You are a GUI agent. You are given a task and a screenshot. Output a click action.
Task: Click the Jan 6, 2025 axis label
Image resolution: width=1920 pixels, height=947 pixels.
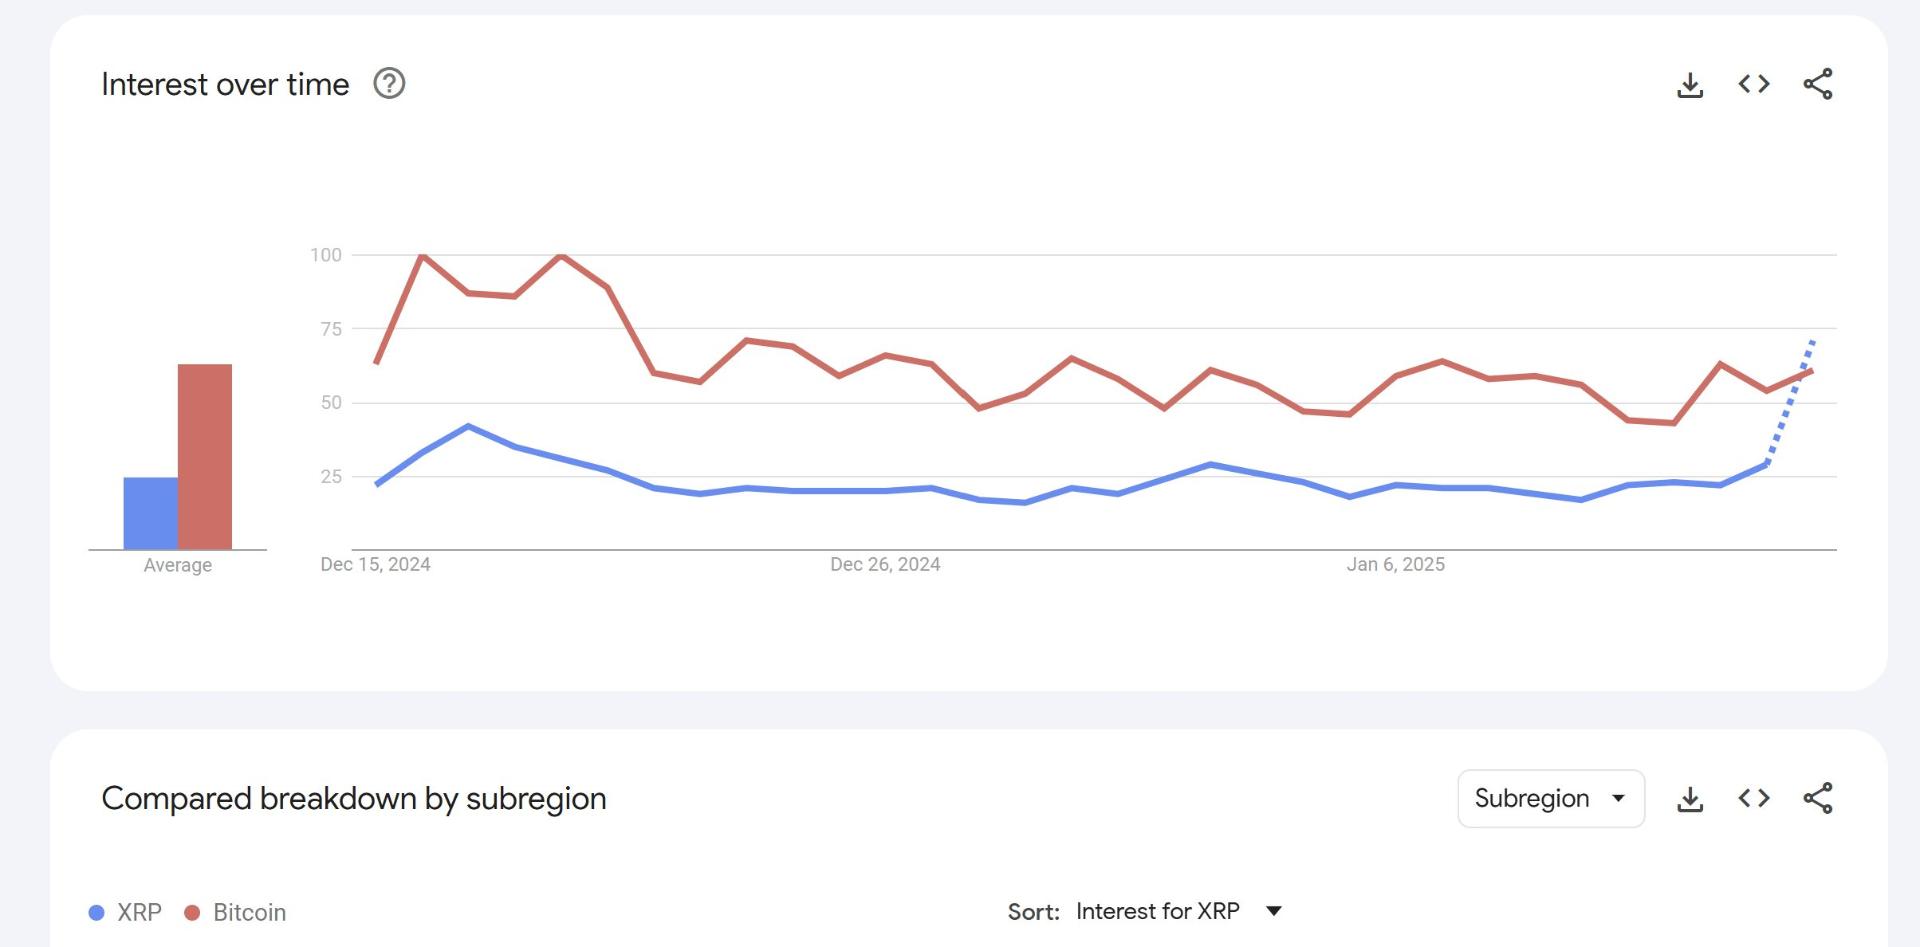click(1395, 564)
